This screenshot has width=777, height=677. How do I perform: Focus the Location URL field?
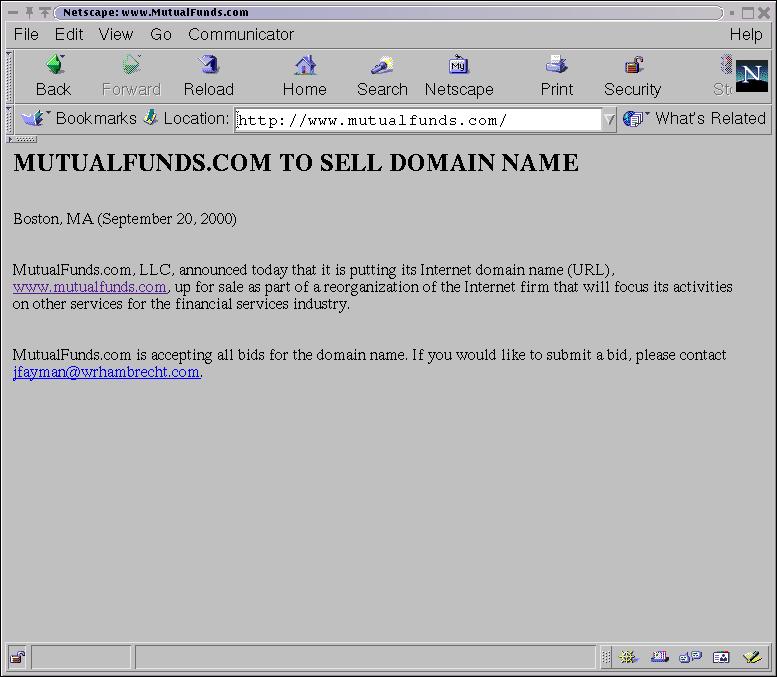point(418,120)
